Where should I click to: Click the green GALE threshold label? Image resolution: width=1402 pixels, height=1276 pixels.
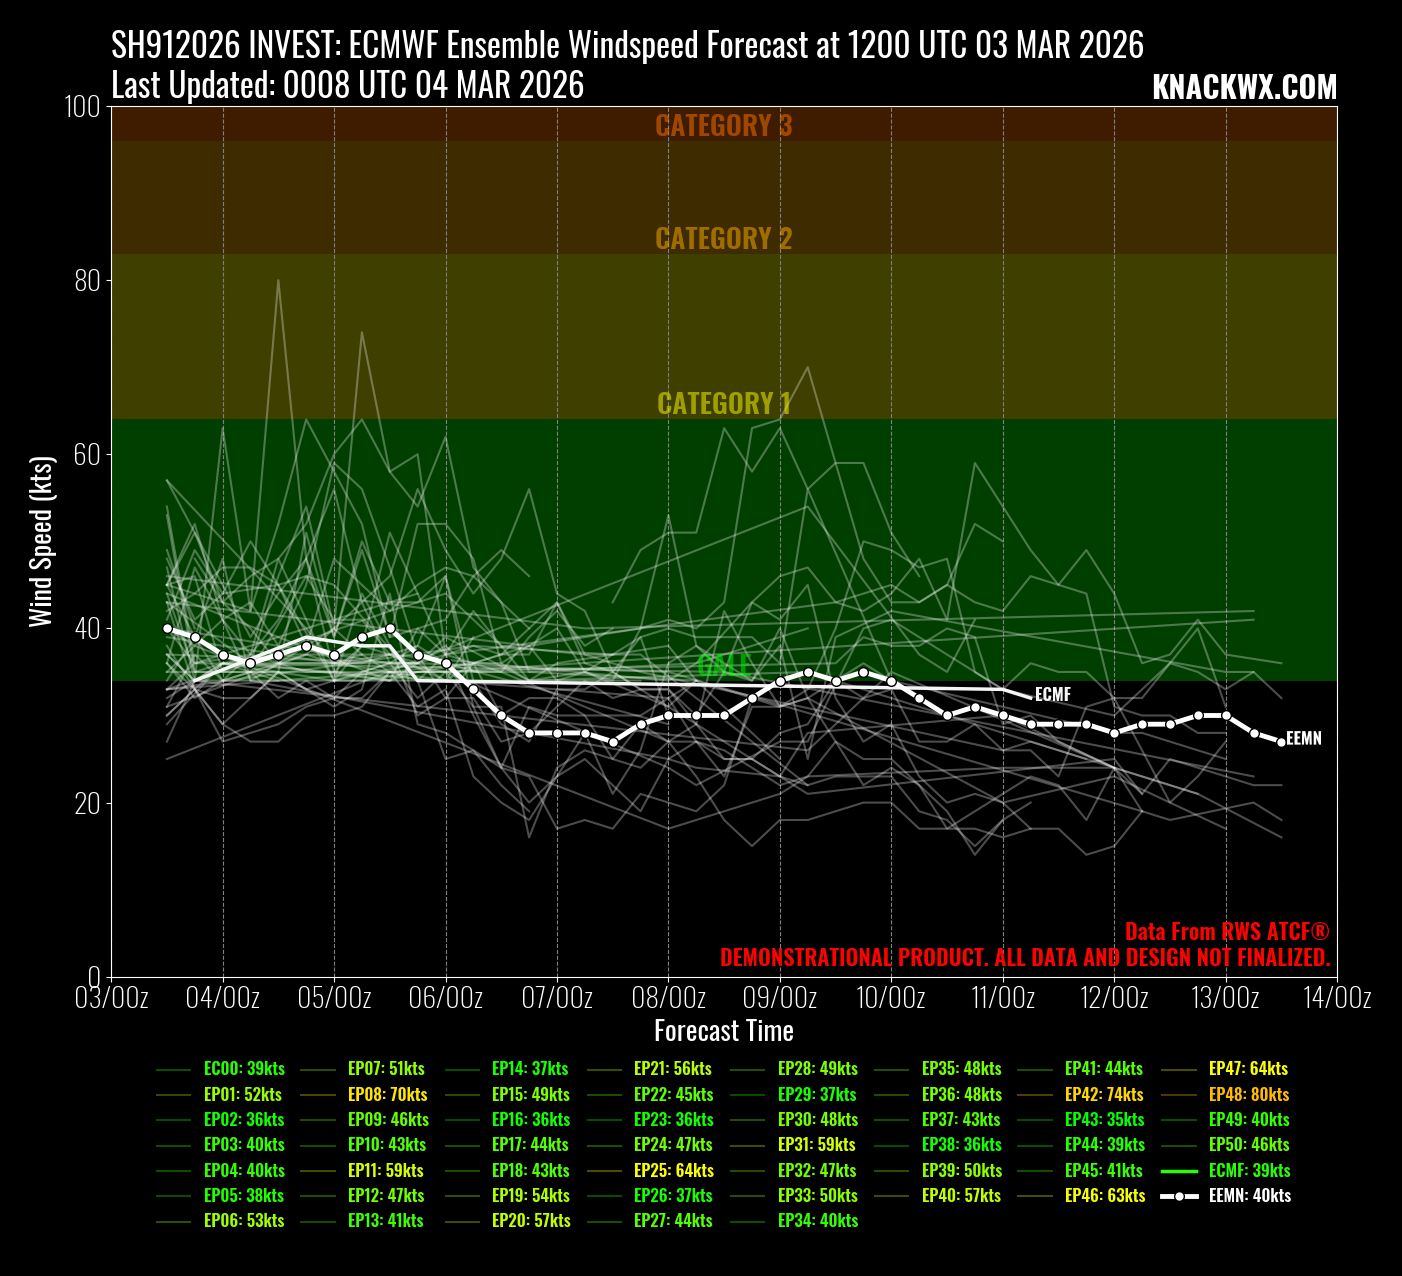pyautogui.click(x=723, y=665)
